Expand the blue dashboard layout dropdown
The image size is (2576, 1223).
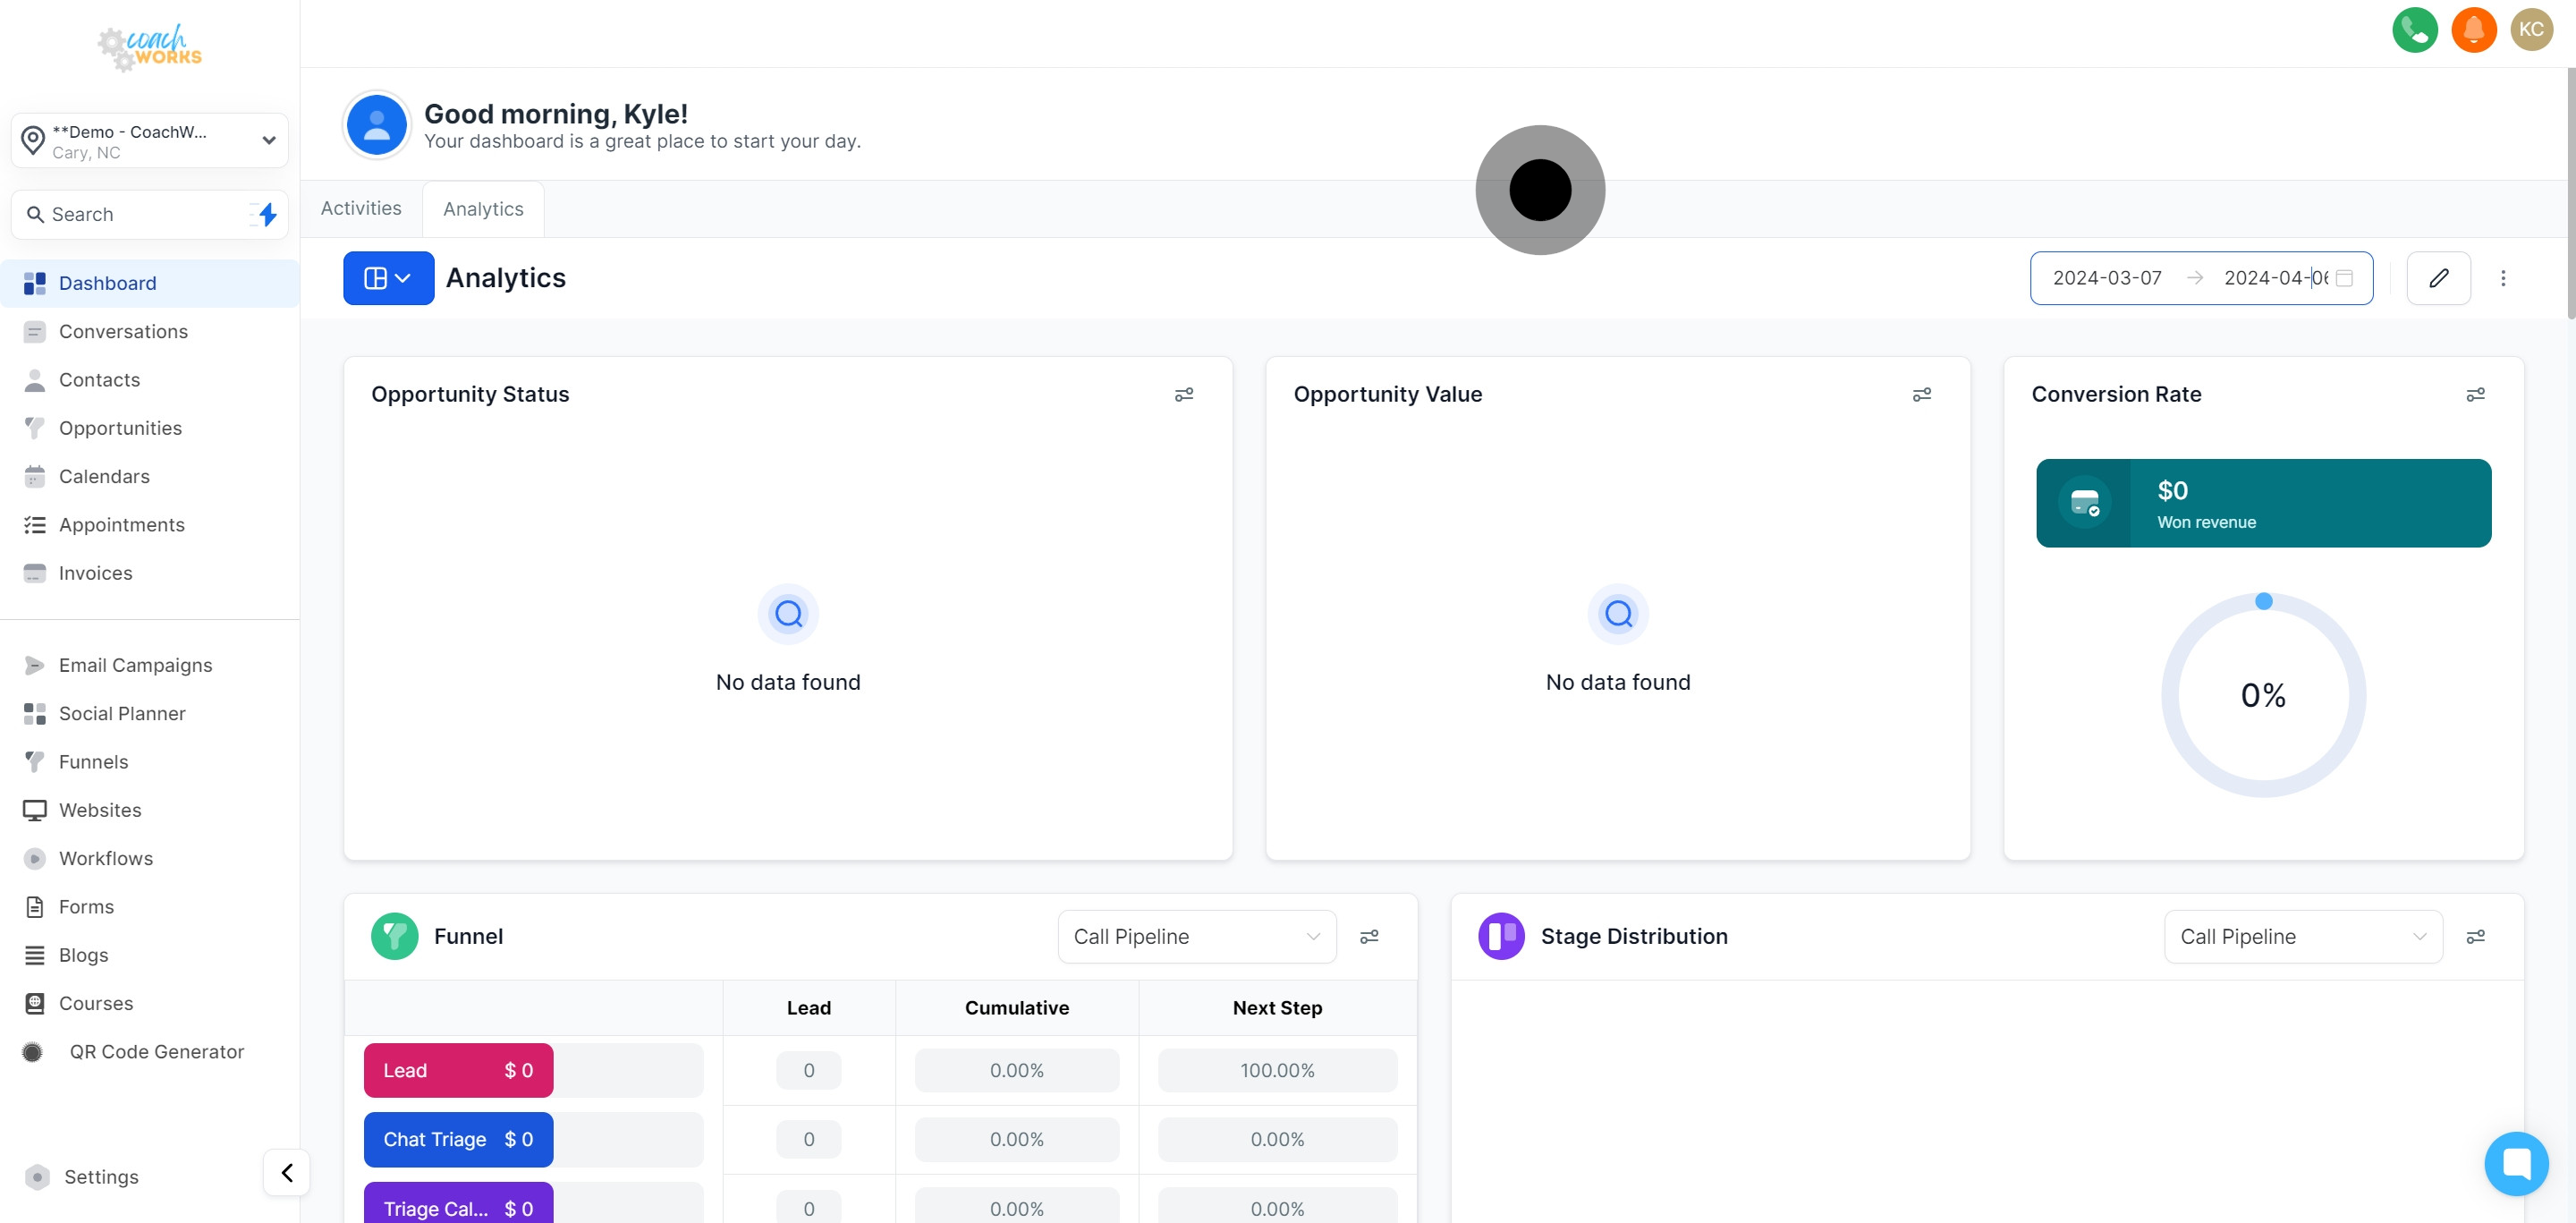click(x=388, y=278)
